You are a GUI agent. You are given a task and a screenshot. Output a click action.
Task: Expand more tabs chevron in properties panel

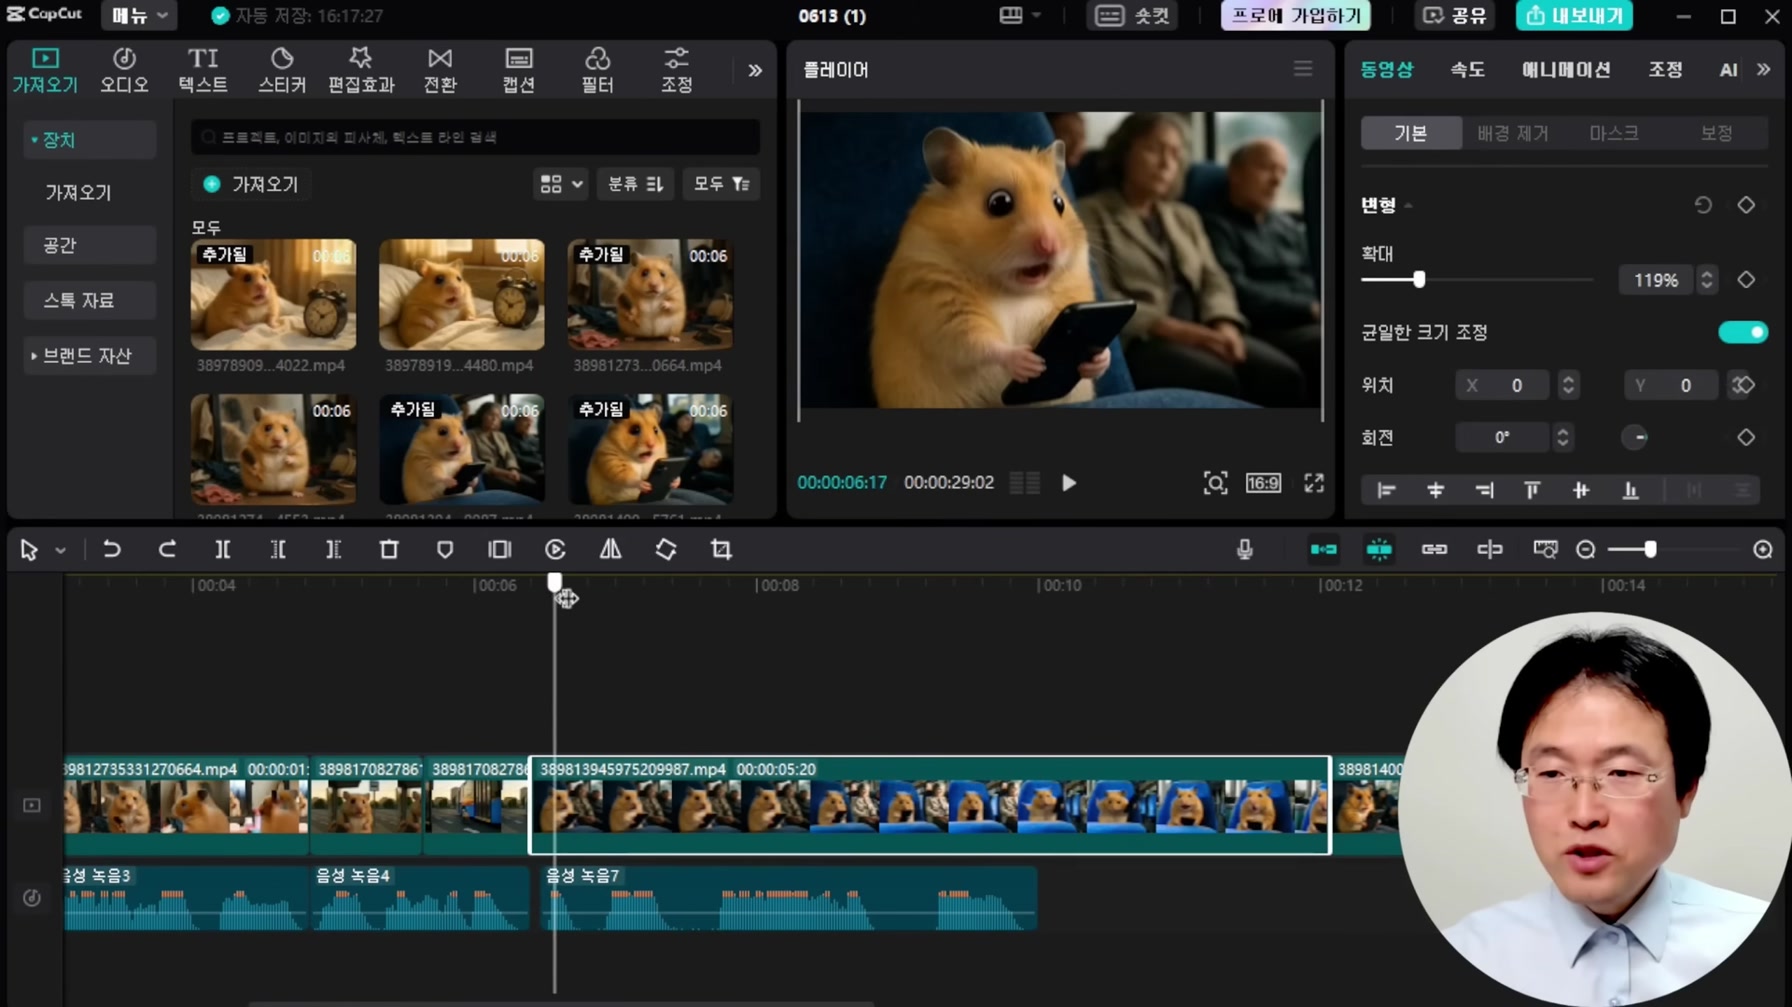point(1763,69)
